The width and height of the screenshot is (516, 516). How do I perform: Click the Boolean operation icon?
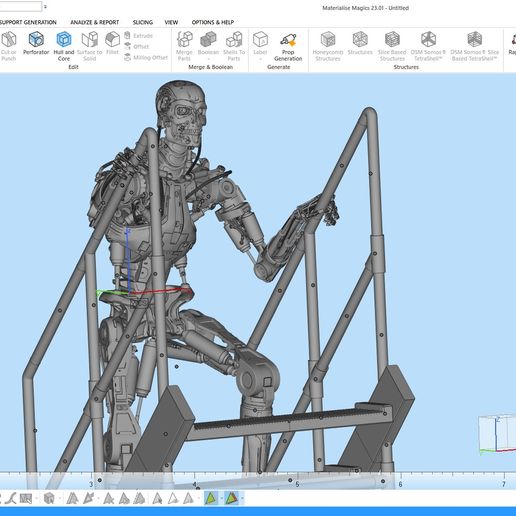(208, 40)
